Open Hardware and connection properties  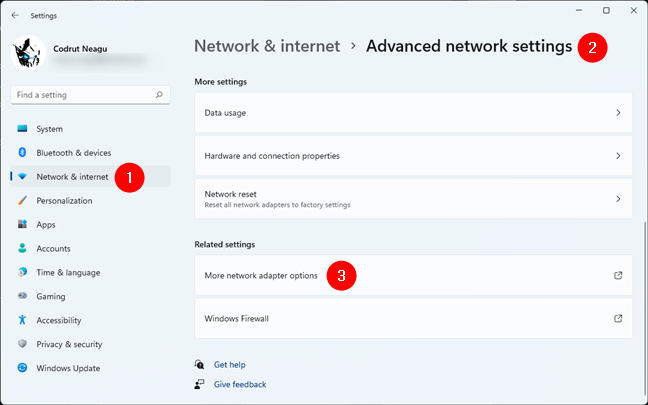click(x=413, y=156)
